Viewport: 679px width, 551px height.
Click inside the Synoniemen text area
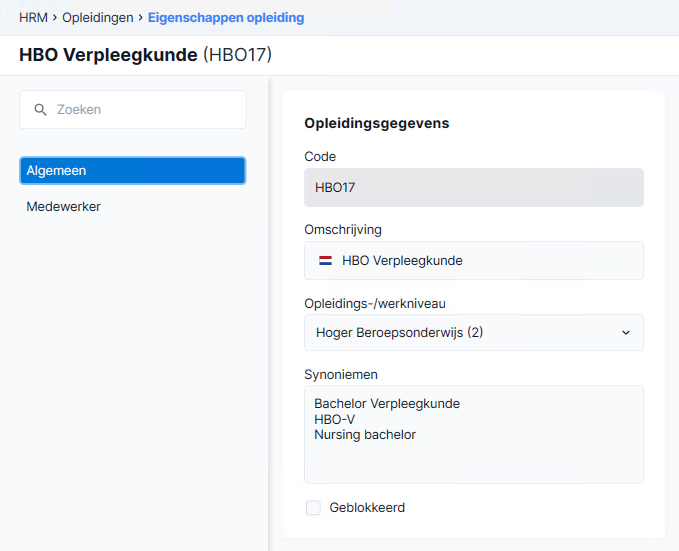coord(474,434)
